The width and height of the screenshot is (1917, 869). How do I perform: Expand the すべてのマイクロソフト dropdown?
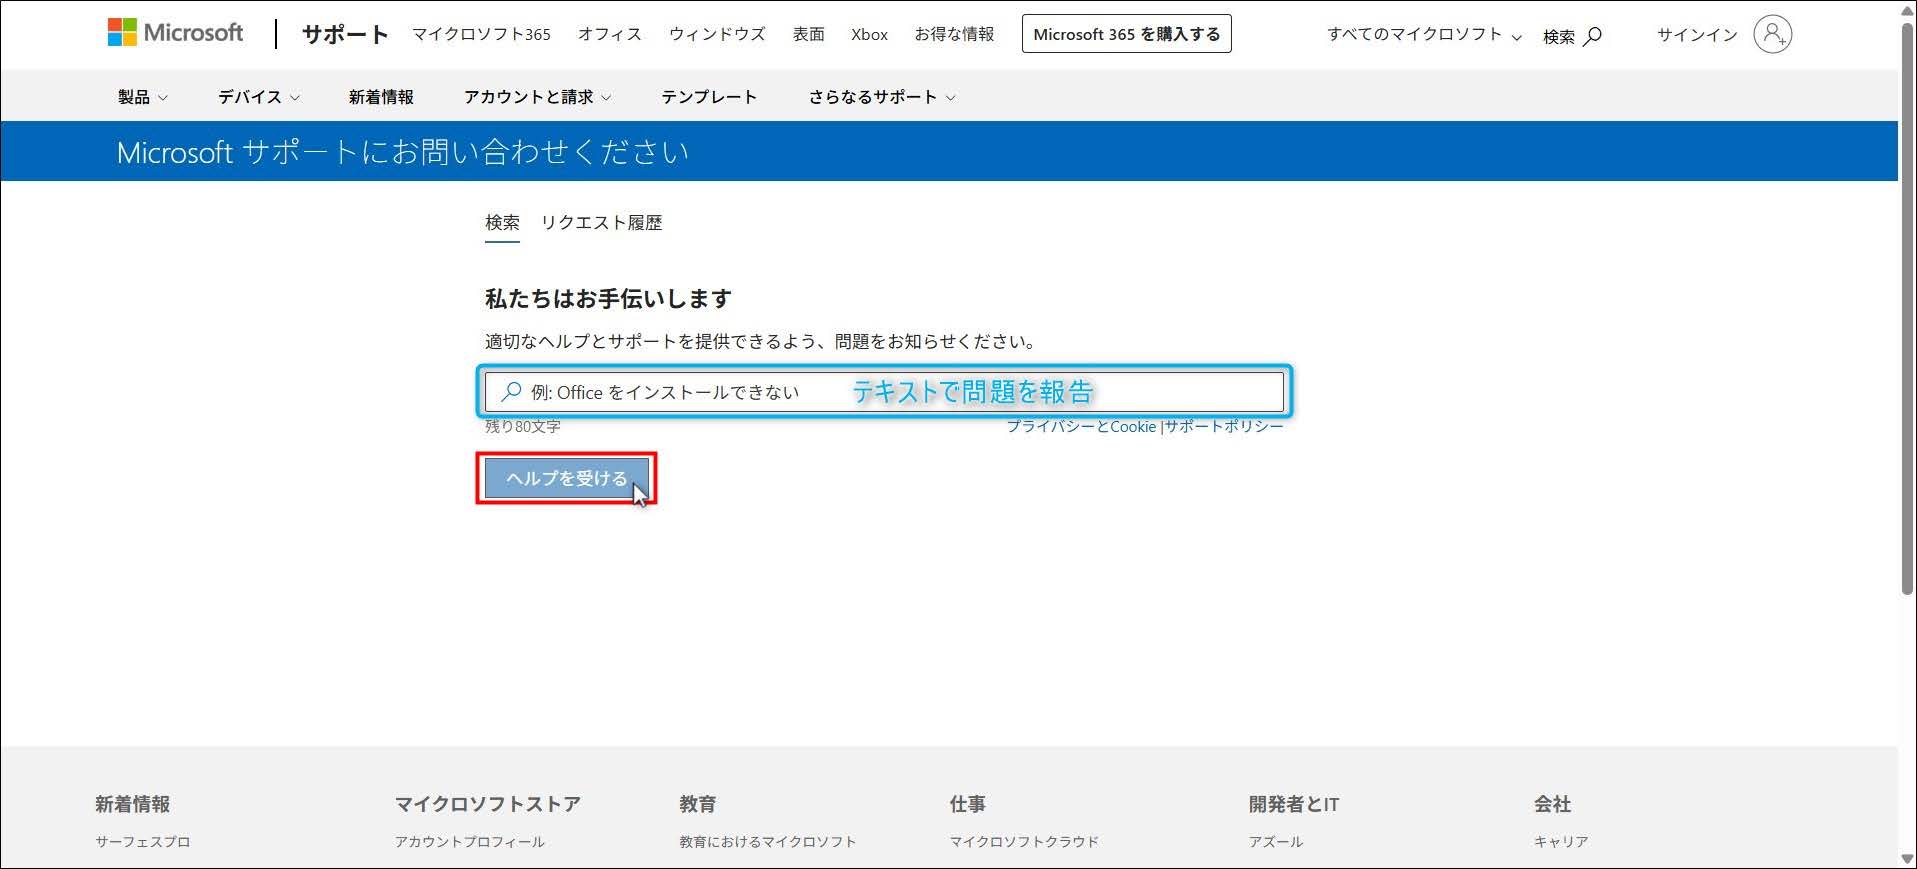[1424, 34]
